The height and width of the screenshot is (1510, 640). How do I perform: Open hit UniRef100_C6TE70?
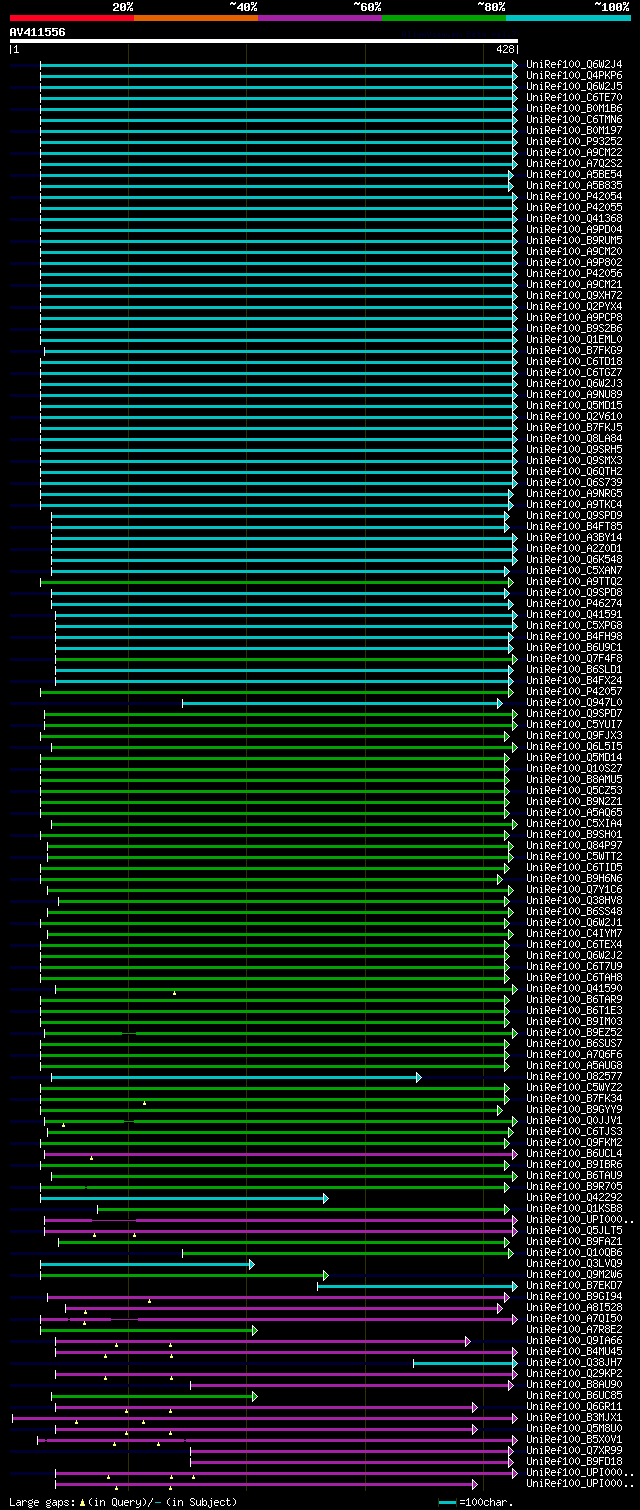pos(574,98)
